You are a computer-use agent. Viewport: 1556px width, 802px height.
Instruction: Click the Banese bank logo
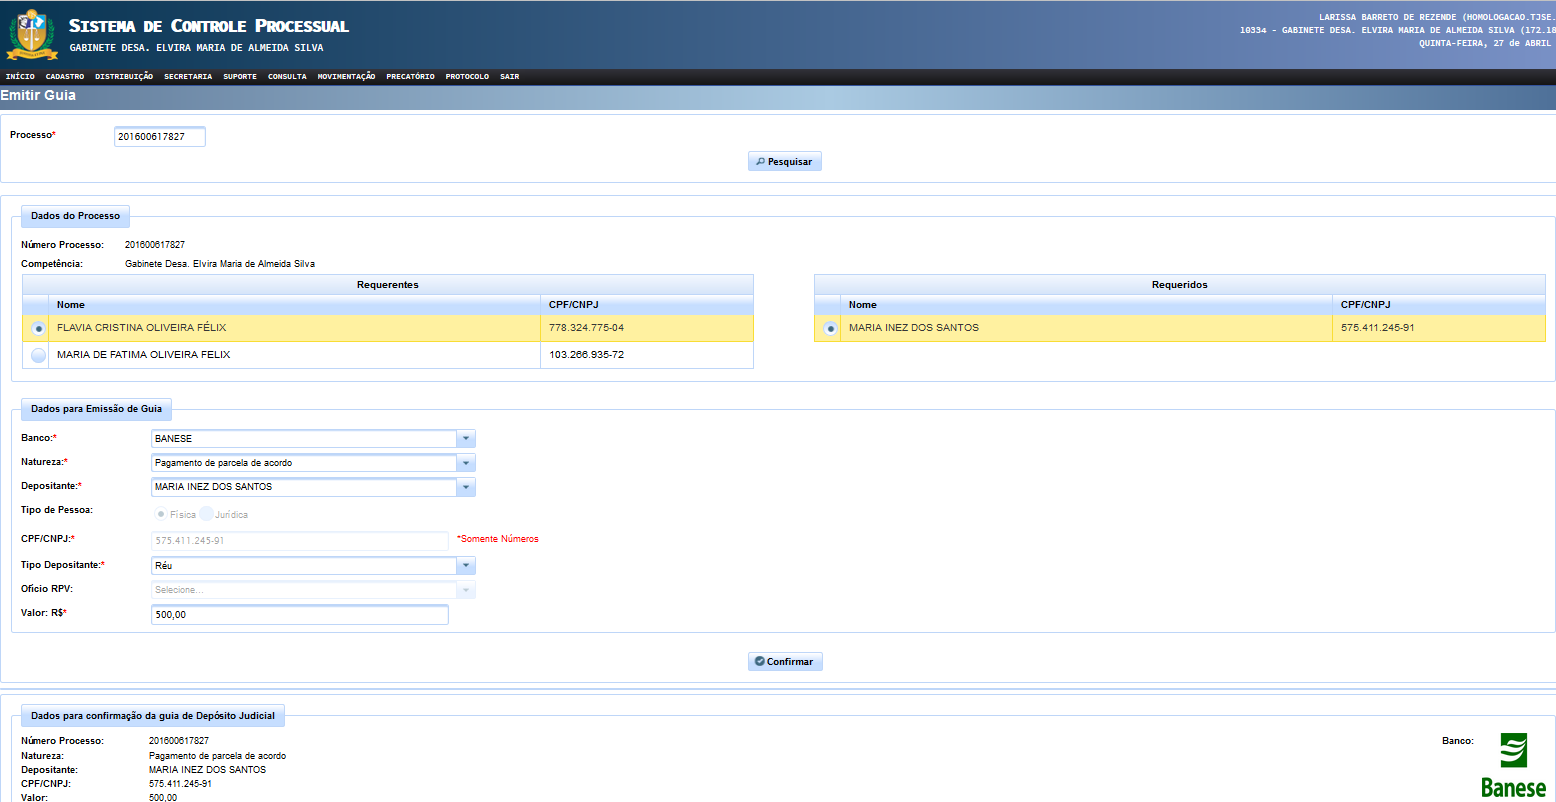pyautogui.click(x=1513, y=766)
